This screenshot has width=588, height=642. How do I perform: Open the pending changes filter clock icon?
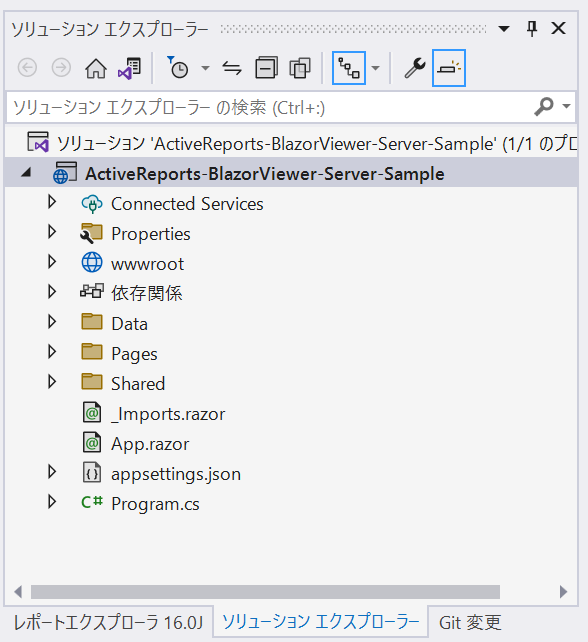point(178,68)
